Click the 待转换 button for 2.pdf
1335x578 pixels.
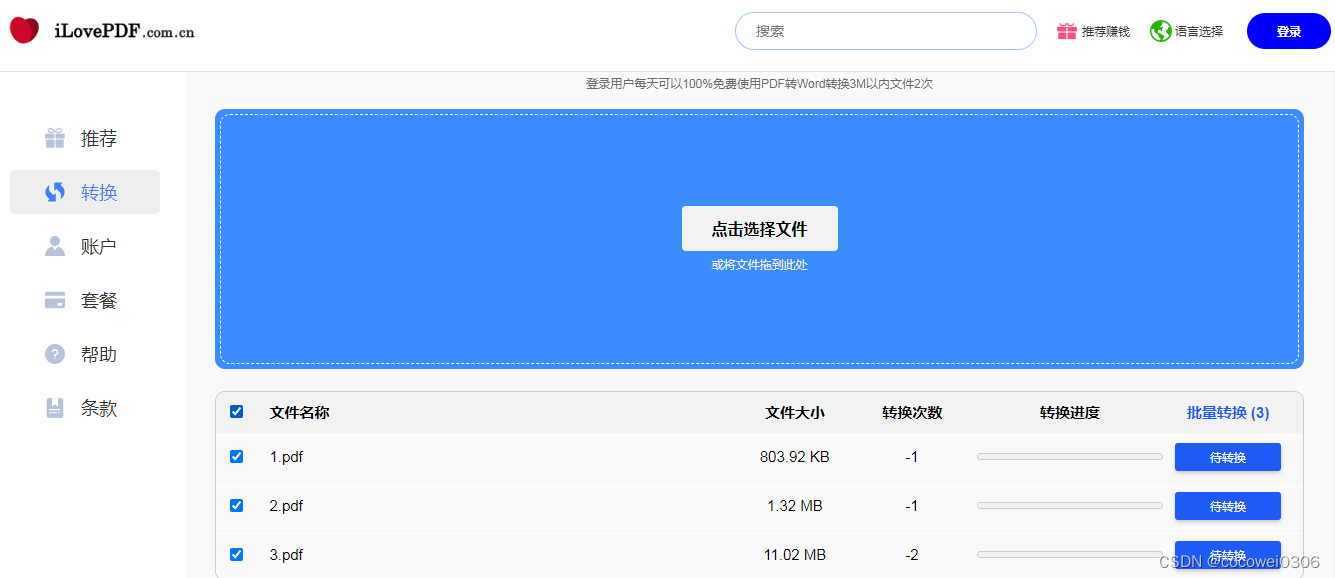click(x=1227, y=505)
